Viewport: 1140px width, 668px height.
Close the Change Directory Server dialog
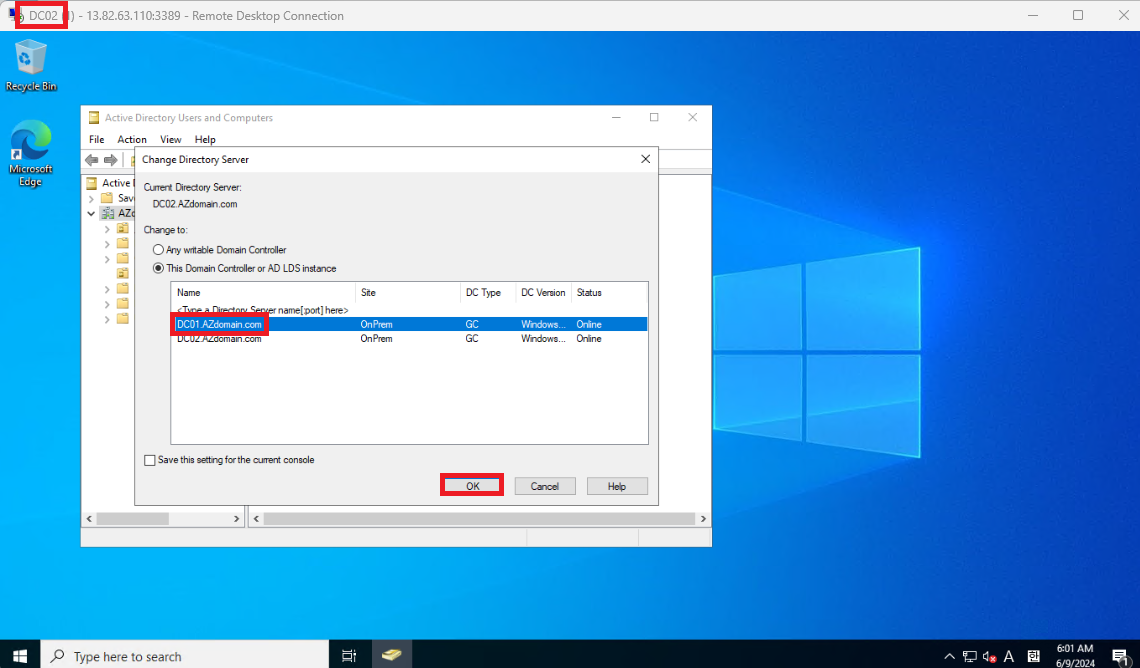pos(646,159)
